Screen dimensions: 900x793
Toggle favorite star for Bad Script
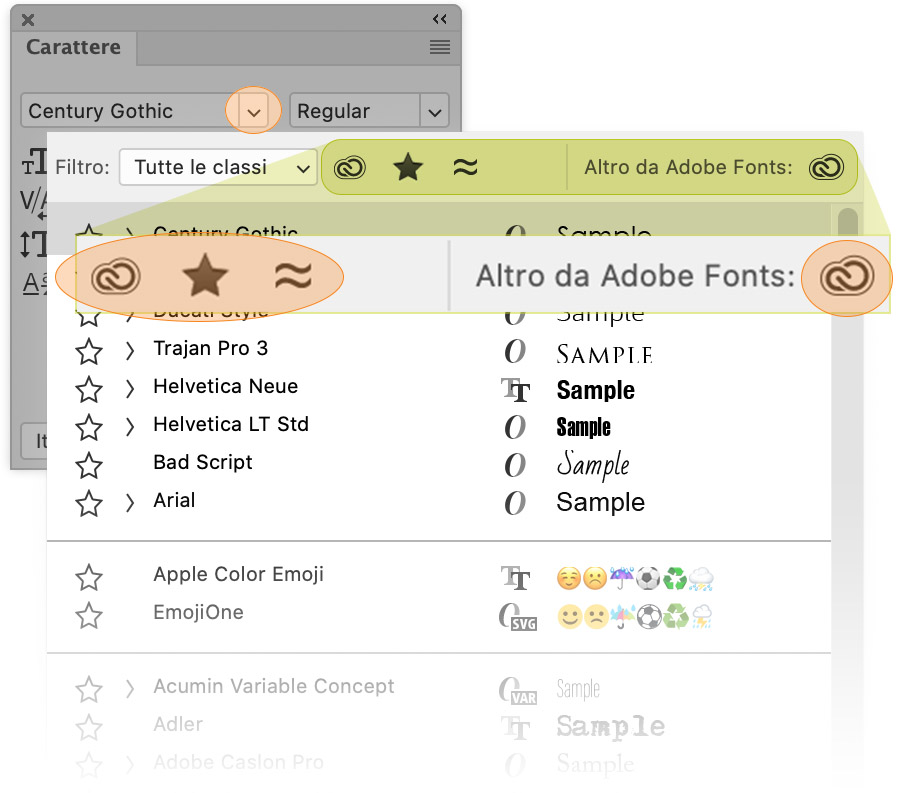pyautogui.click(x=89, y=465)
